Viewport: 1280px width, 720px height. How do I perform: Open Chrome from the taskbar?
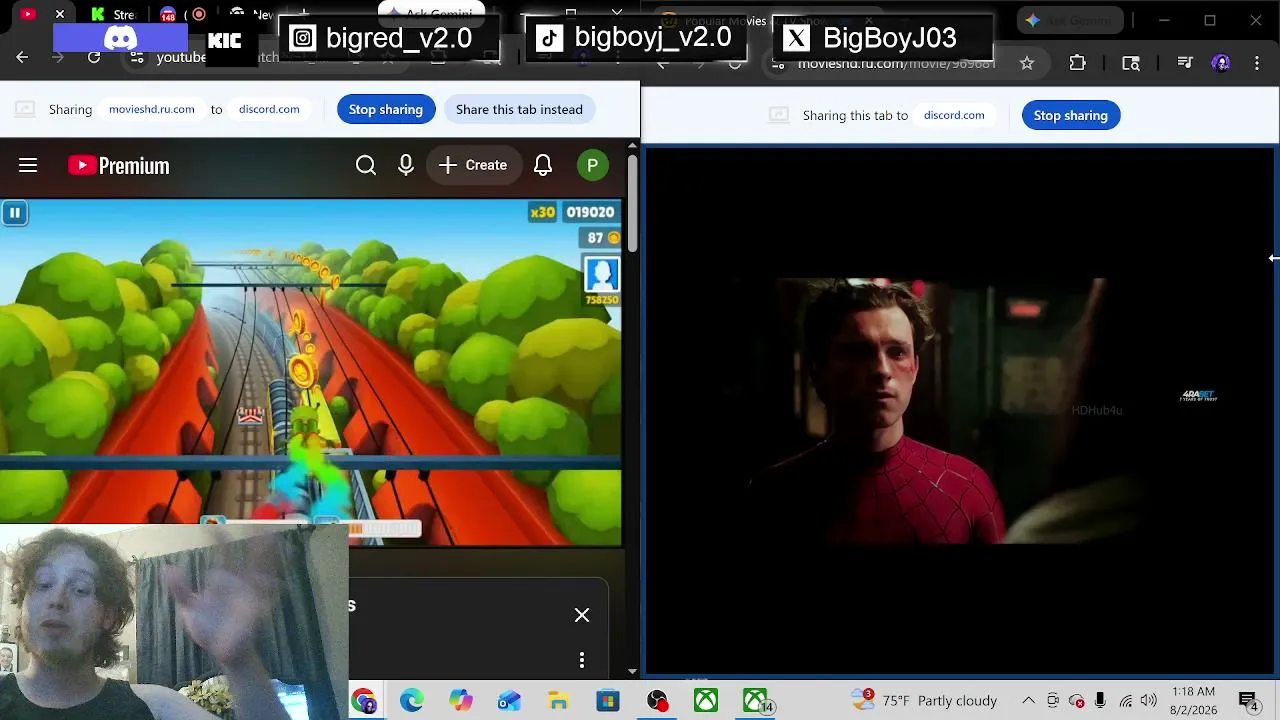363,701
